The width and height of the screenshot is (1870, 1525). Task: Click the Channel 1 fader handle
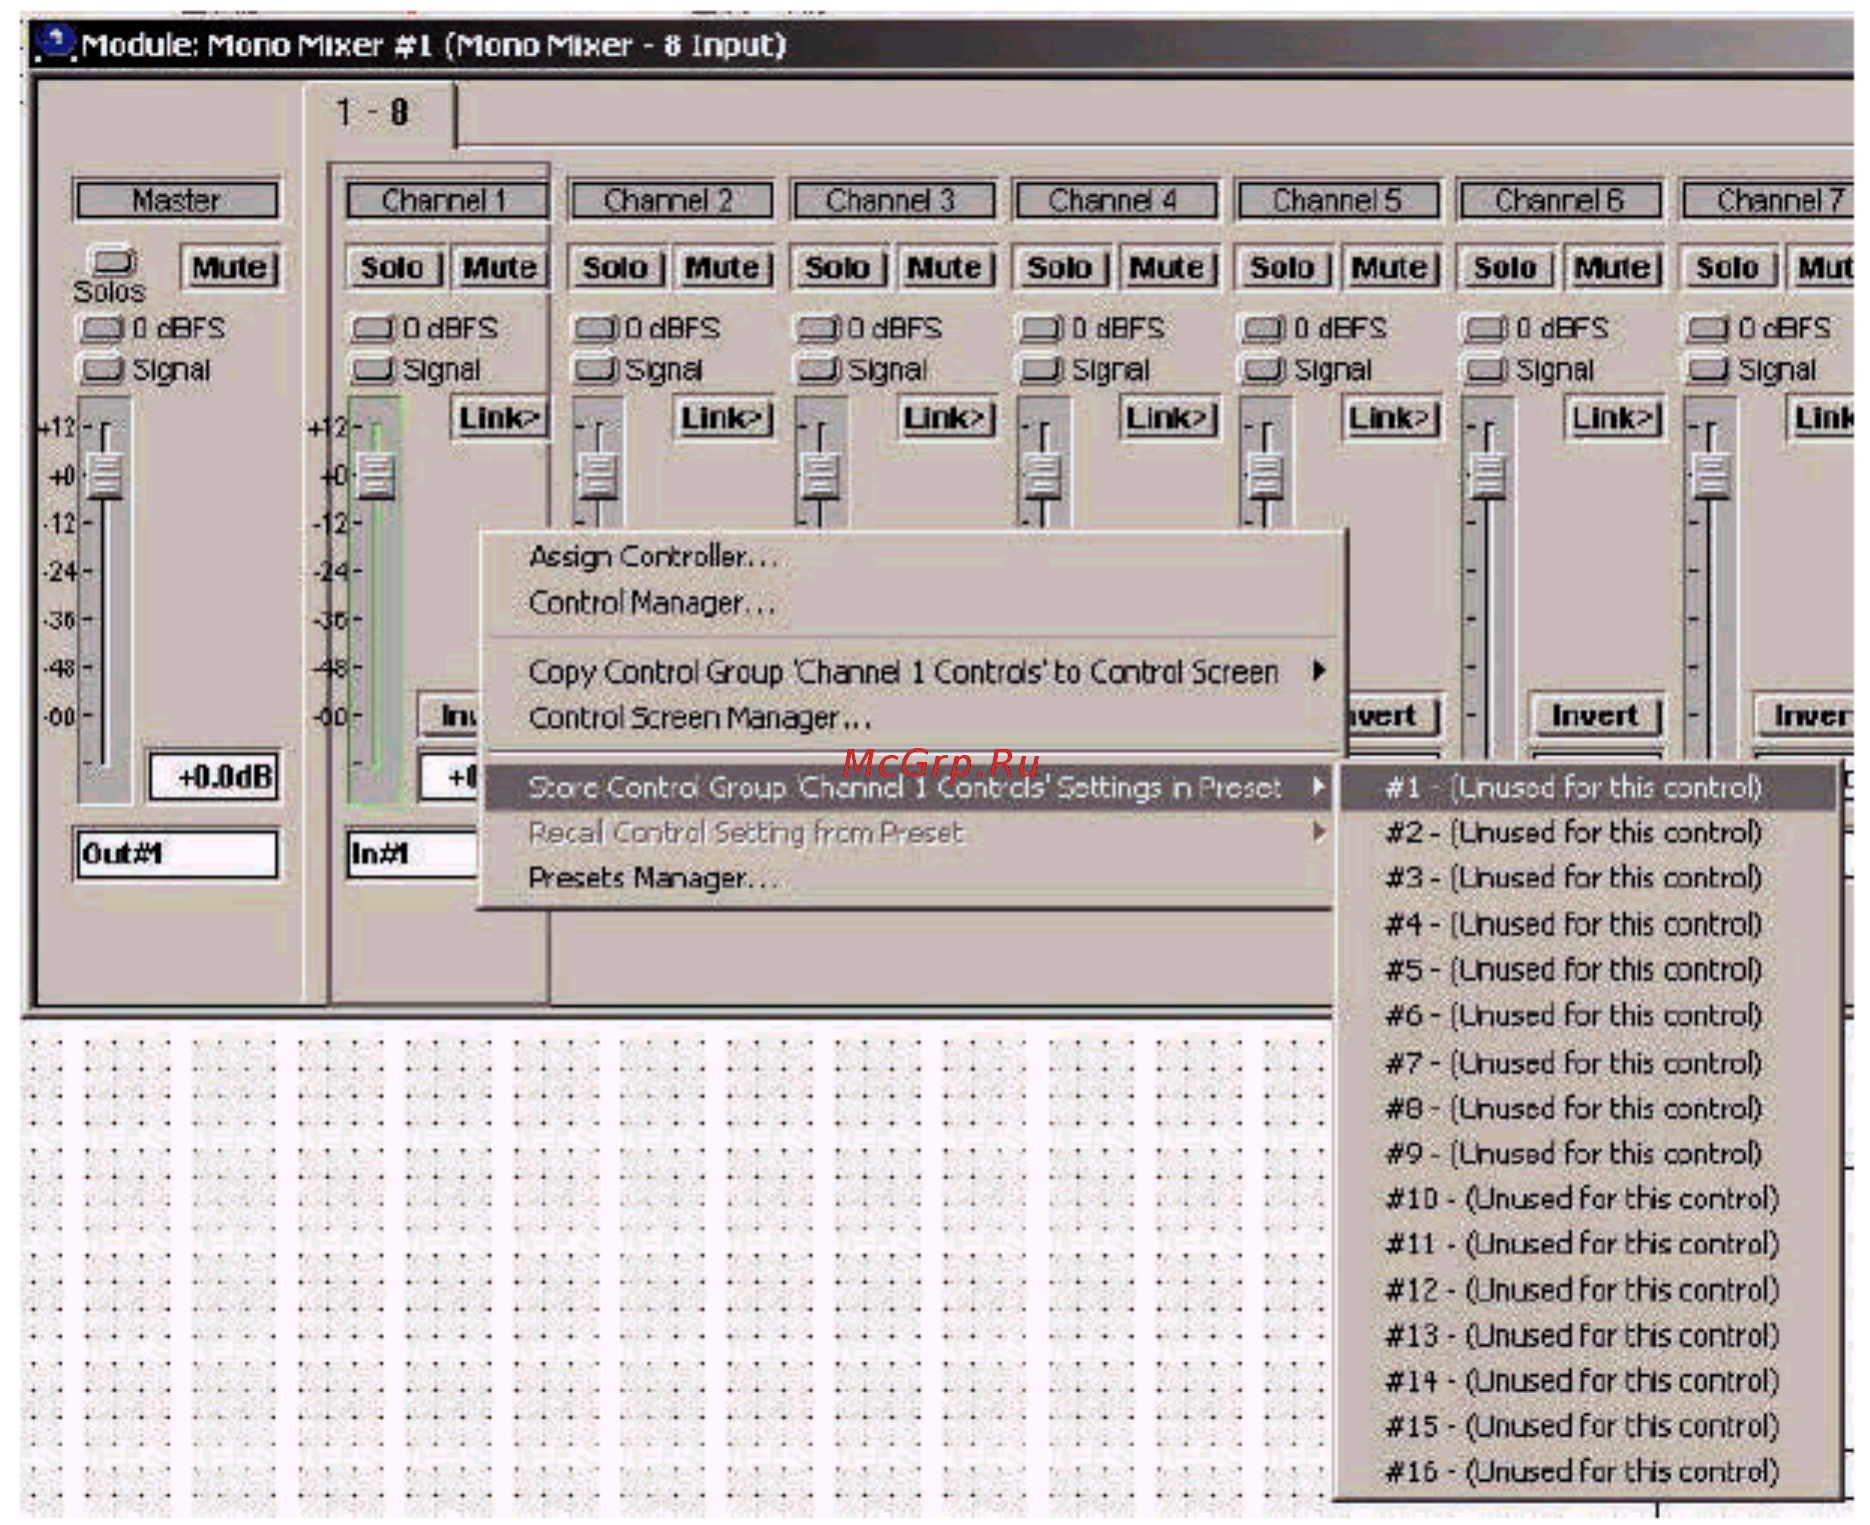376,474
